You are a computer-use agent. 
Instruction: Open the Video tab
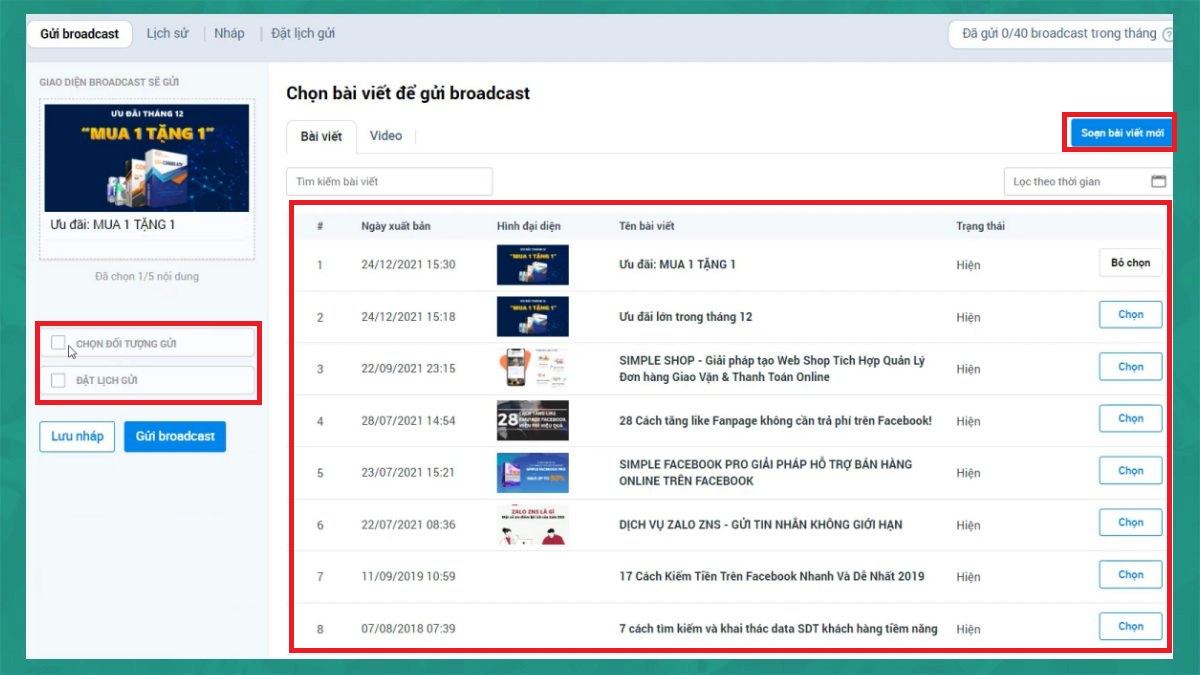pyautogui.click(x=385, y=136)
